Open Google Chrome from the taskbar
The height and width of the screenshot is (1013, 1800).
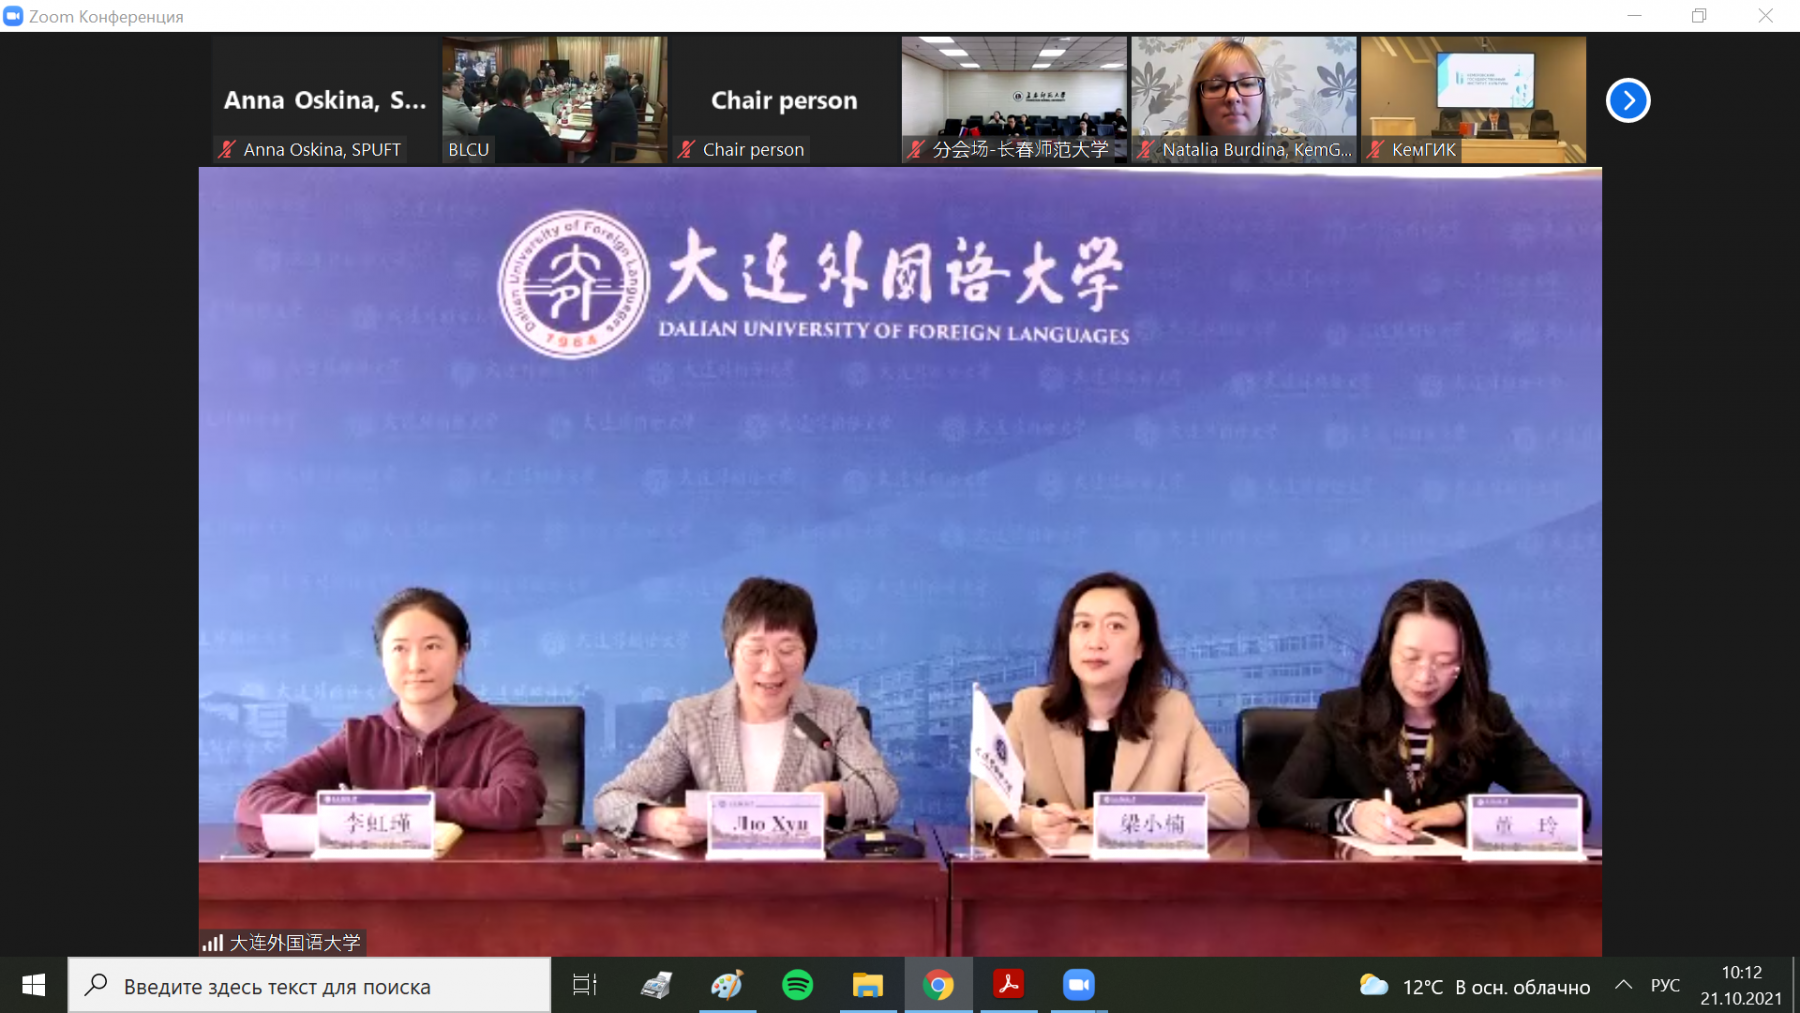pyautogui.click(x=938, y=985)
